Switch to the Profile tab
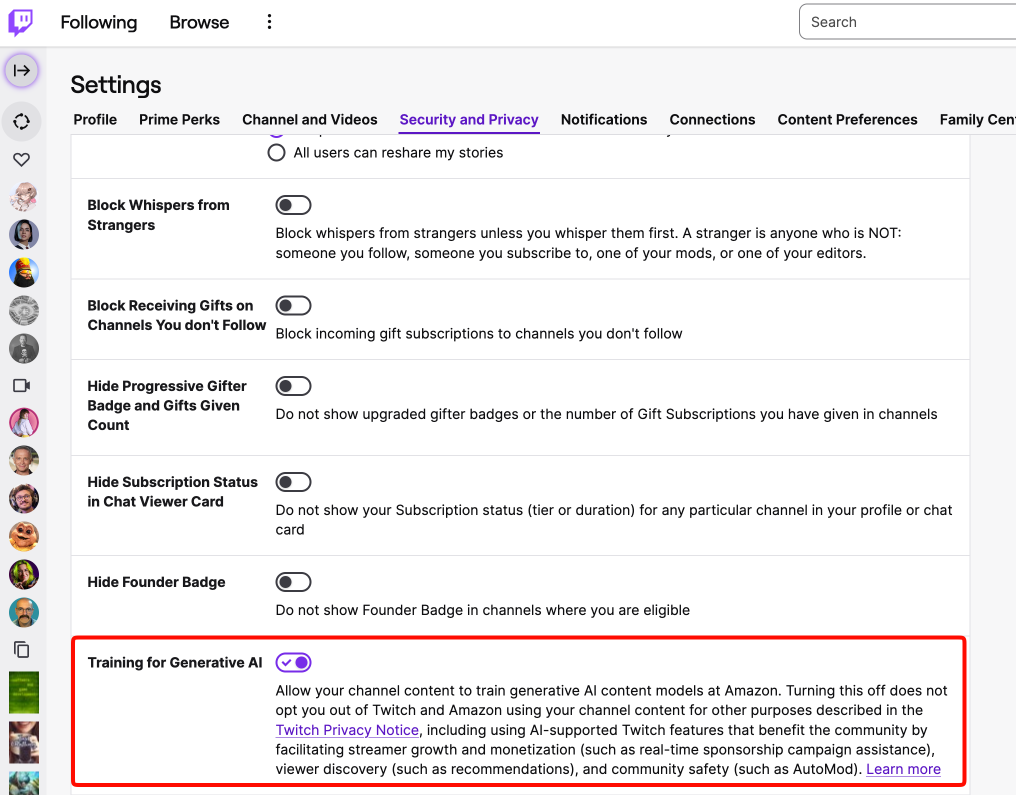 coord(95,120)
